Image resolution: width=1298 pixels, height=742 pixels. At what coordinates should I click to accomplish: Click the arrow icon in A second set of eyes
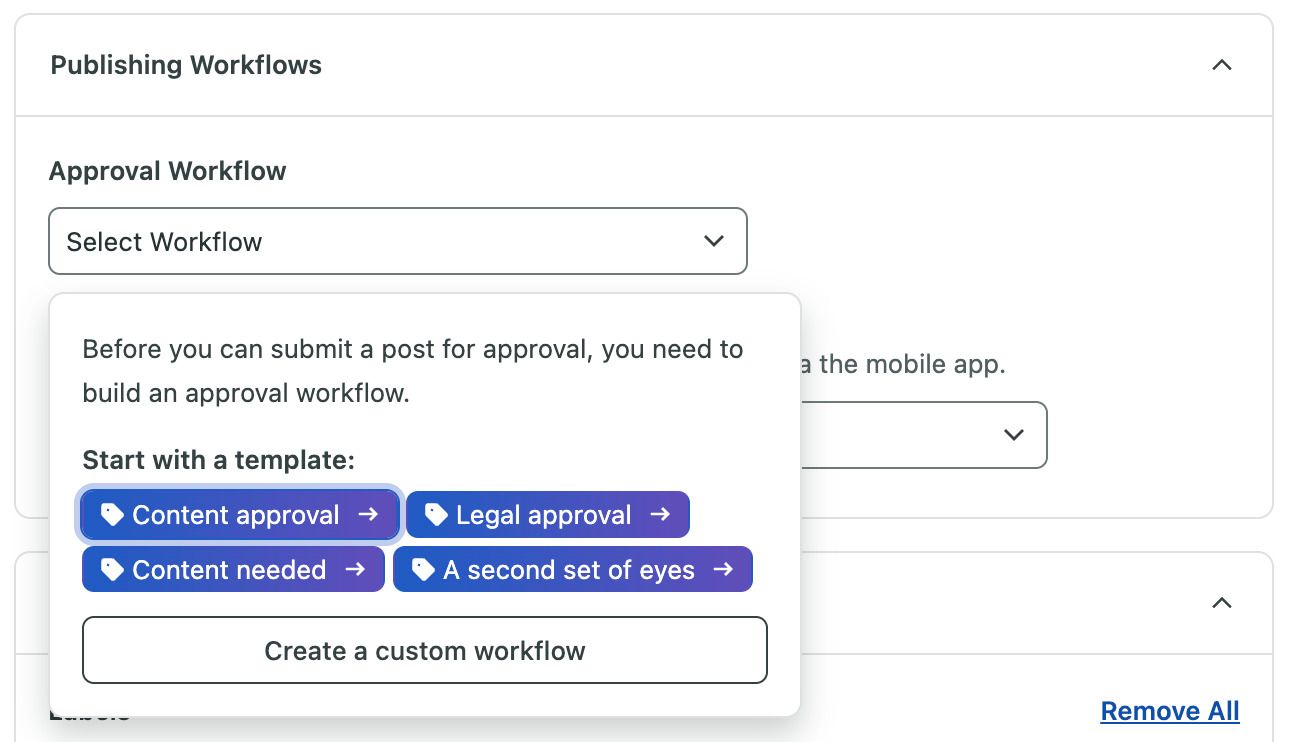(722, 569)
